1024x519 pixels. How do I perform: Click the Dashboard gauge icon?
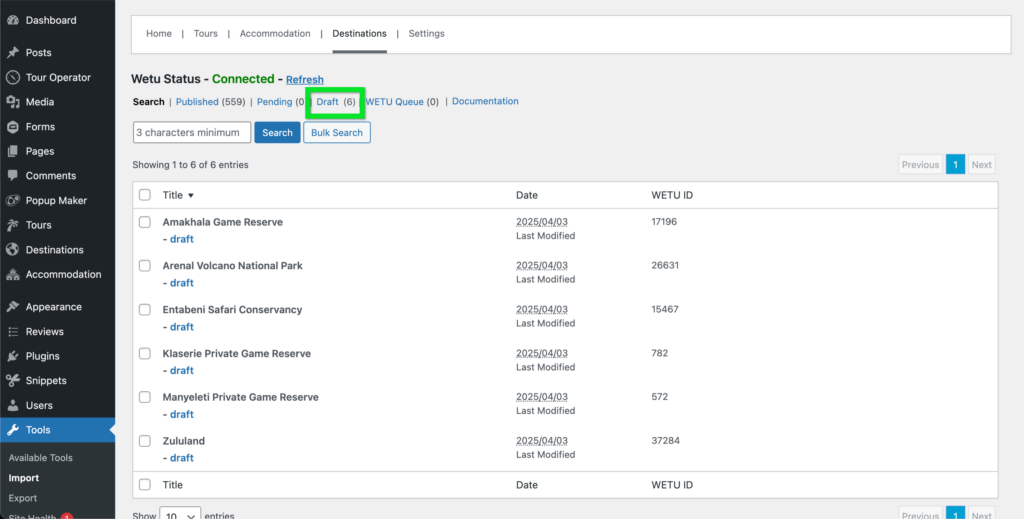pos(12,20)
